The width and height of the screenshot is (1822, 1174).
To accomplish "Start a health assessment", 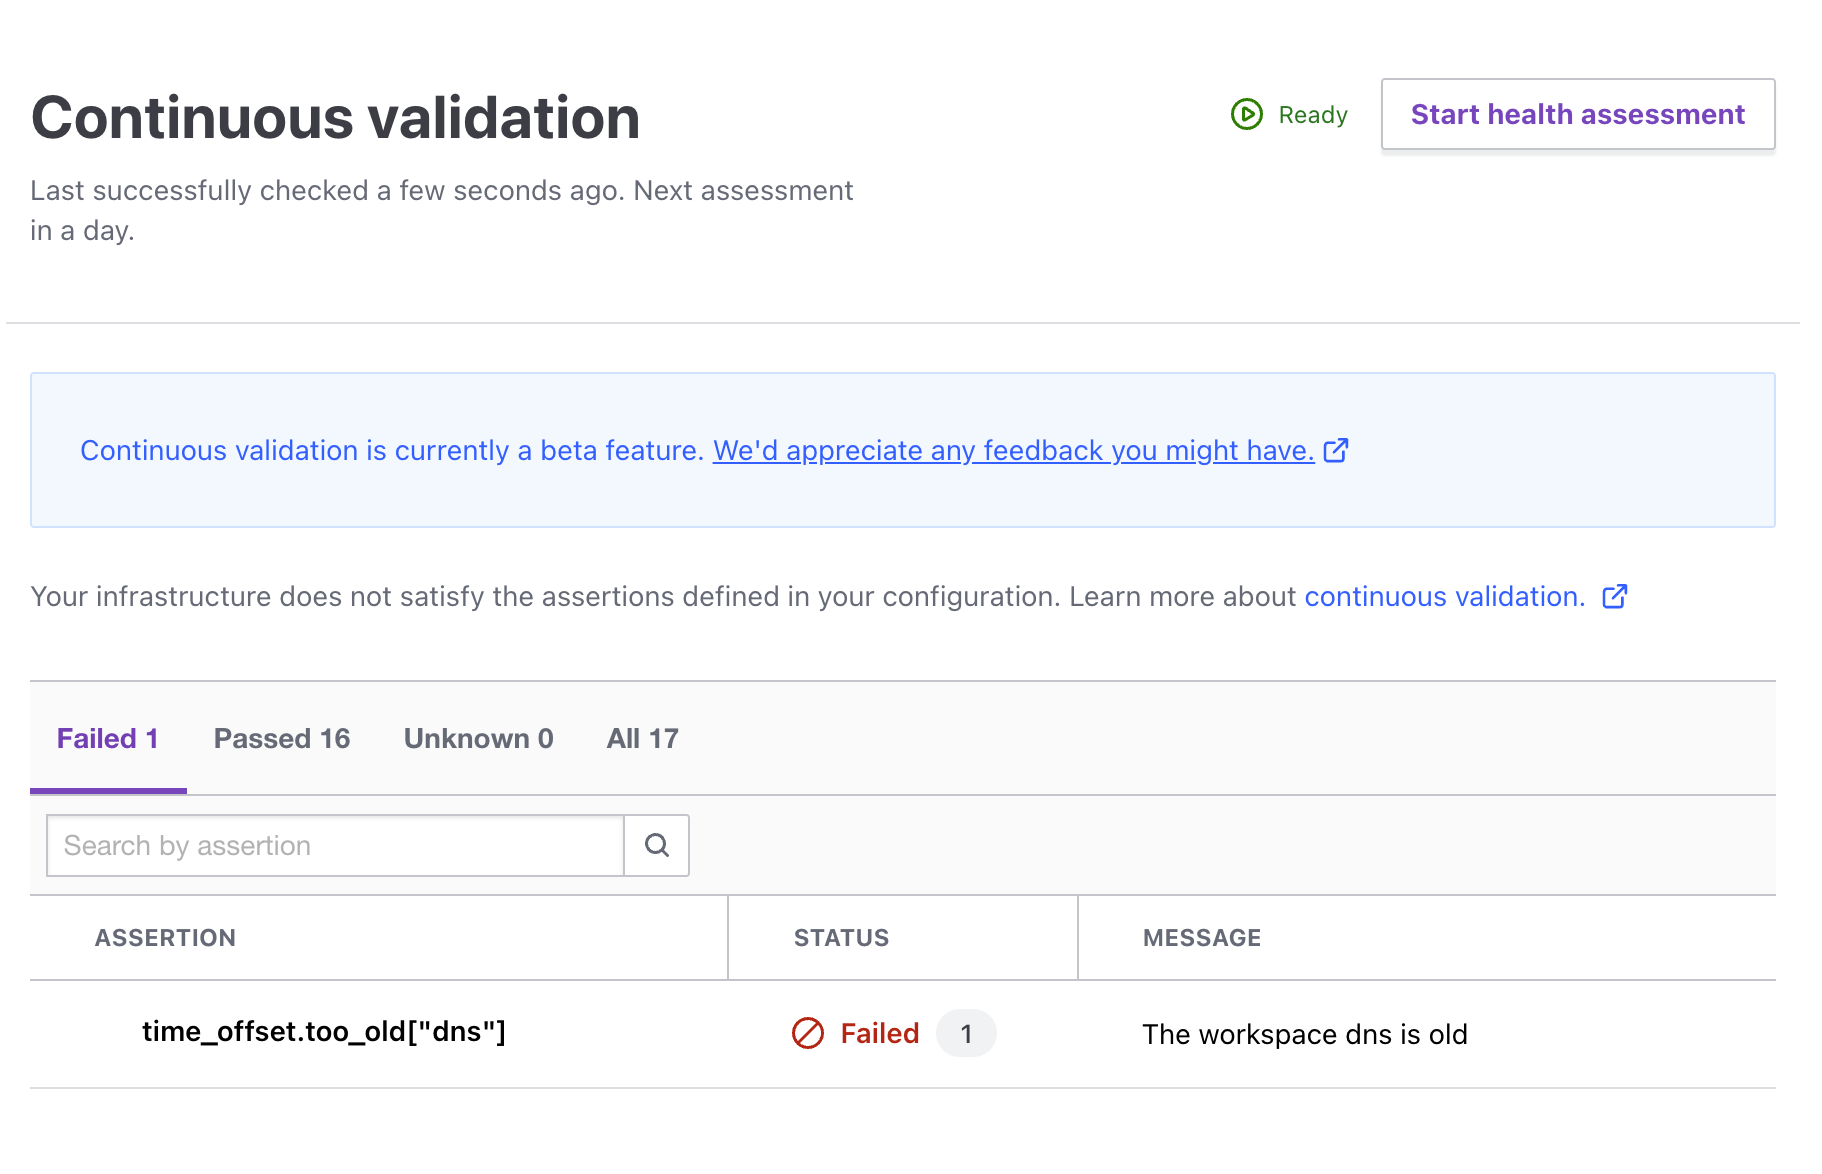I will (x=1577, y=114).
